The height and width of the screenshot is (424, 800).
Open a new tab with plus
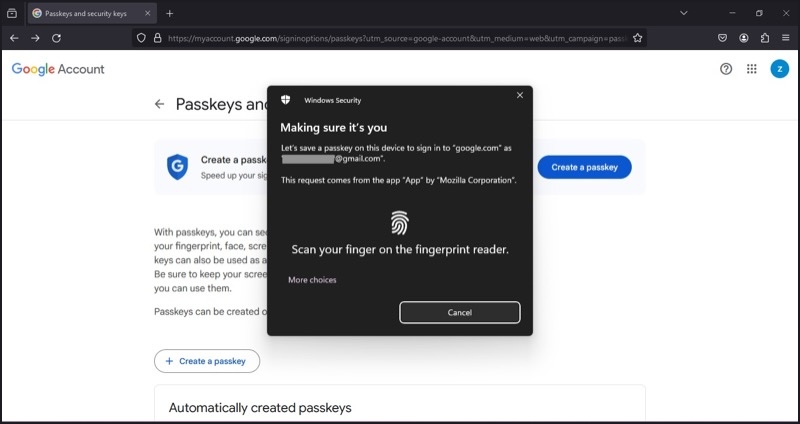pyautogui.click(x=170, y=14)
